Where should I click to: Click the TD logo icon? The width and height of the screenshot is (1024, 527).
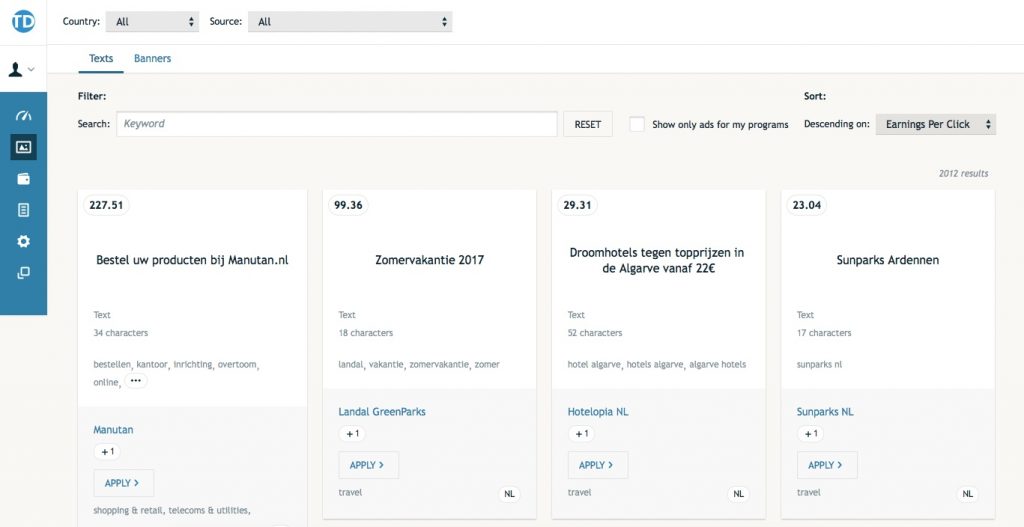(x=24, y=21)
